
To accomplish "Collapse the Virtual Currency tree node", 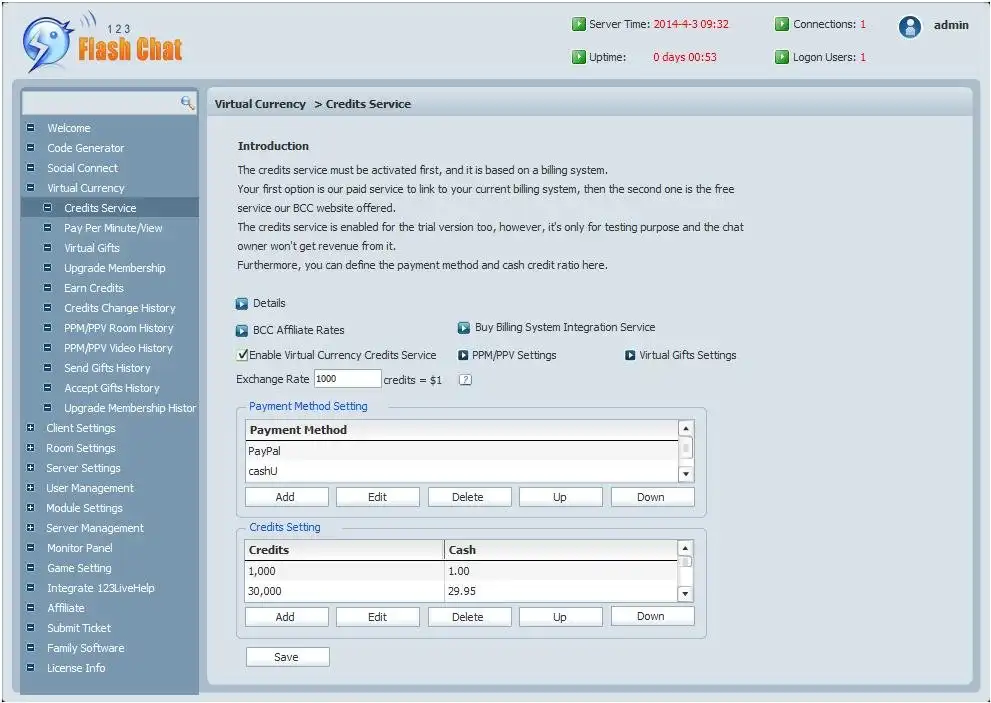I will click(x=30, y=188).
